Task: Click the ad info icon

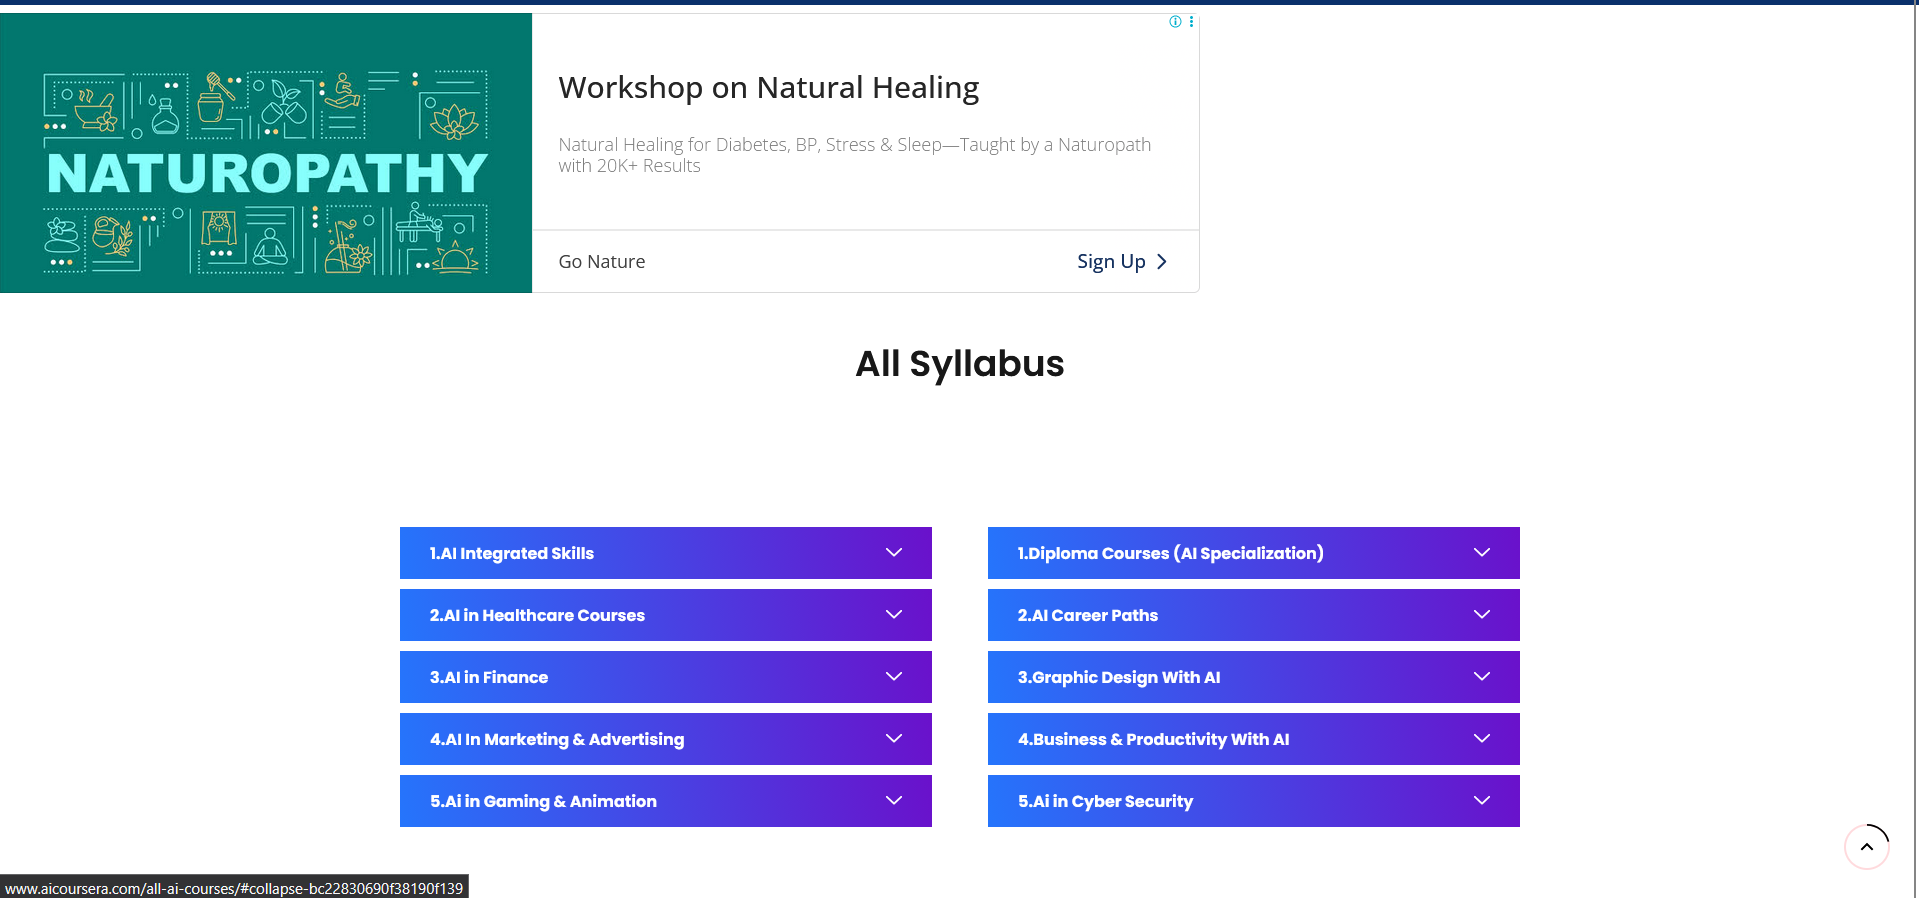Action: click(x=1175, y=22)
